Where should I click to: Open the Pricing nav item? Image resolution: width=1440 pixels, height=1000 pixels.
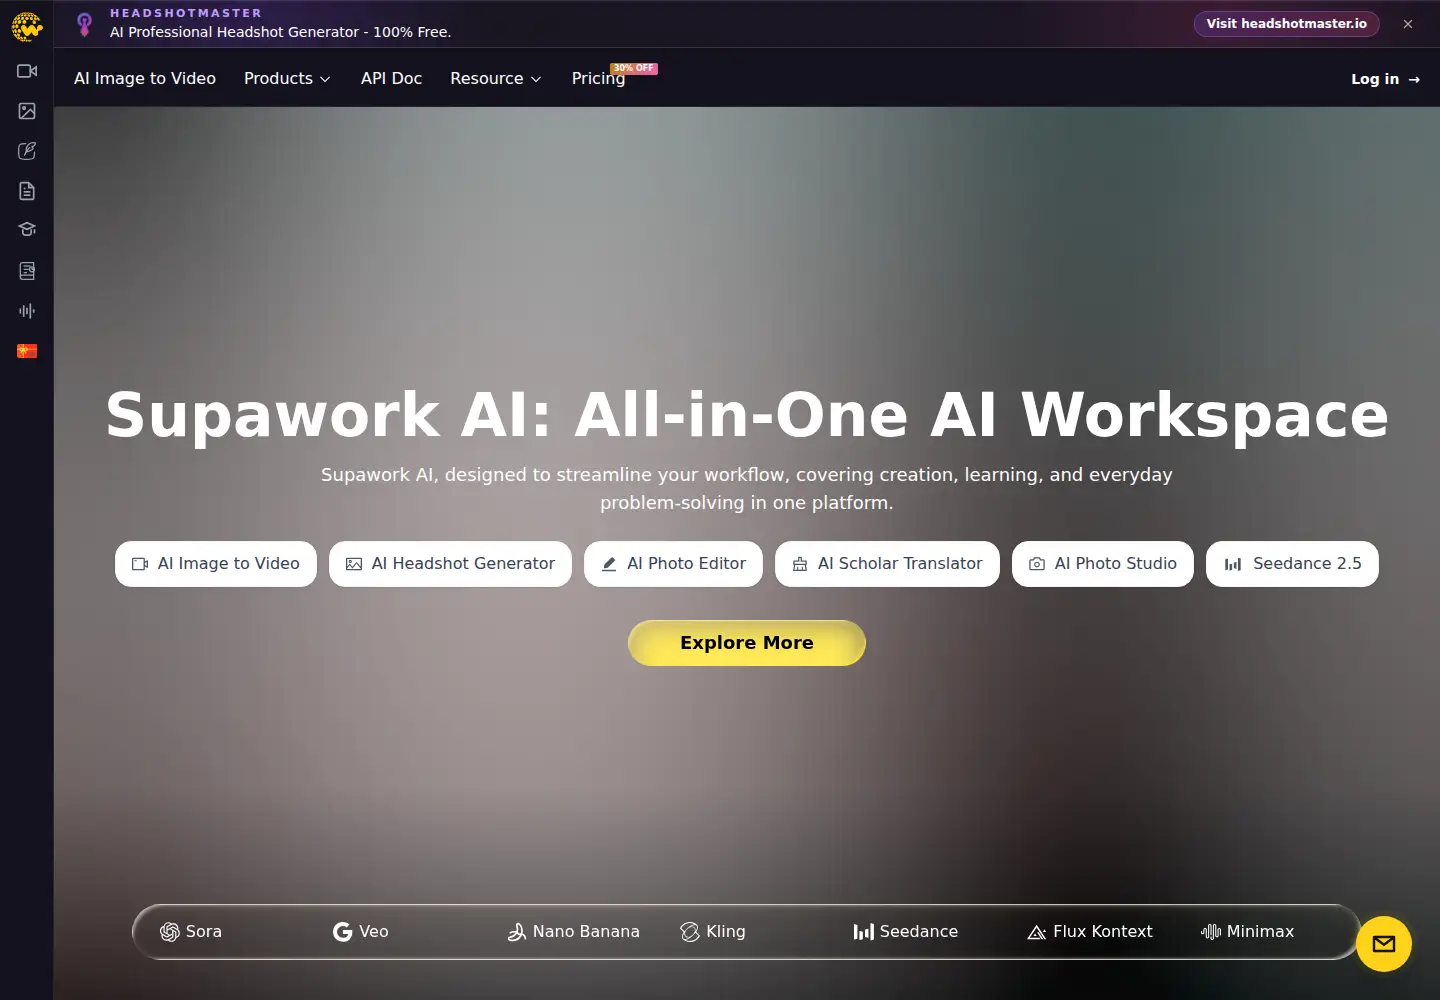click(x=598, y=78)
